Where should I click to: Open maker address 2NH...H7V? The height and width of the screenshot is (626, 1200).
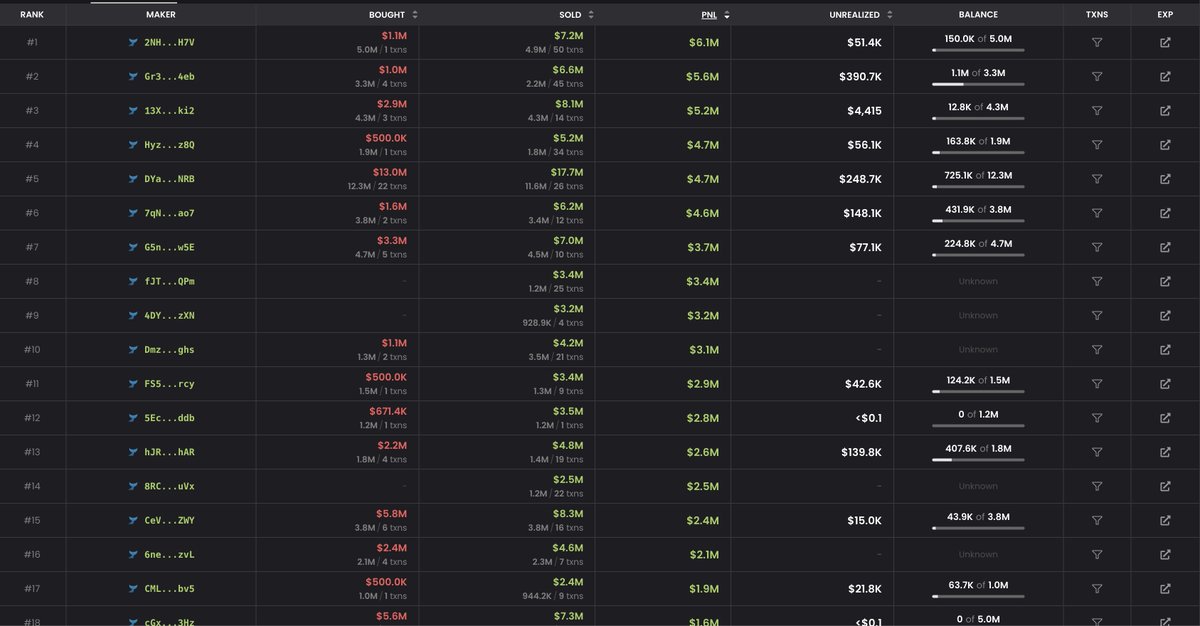click(169, 43)
